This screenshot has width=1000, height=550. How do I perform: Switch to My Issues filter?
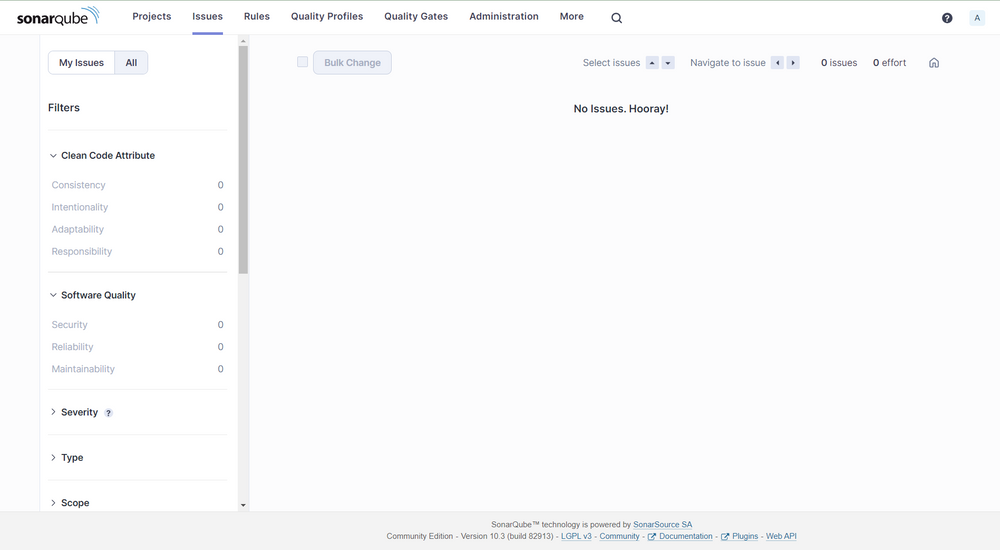(81, 63)
